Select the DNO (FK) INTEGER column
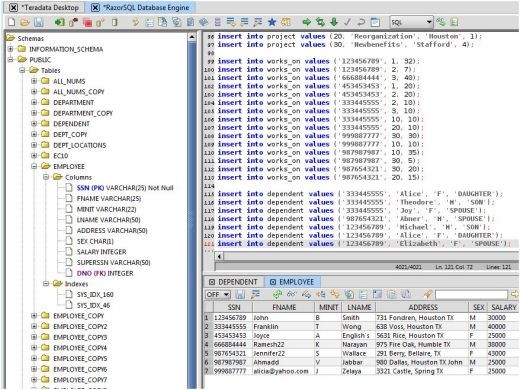520x390 pixels. point(105,273)
